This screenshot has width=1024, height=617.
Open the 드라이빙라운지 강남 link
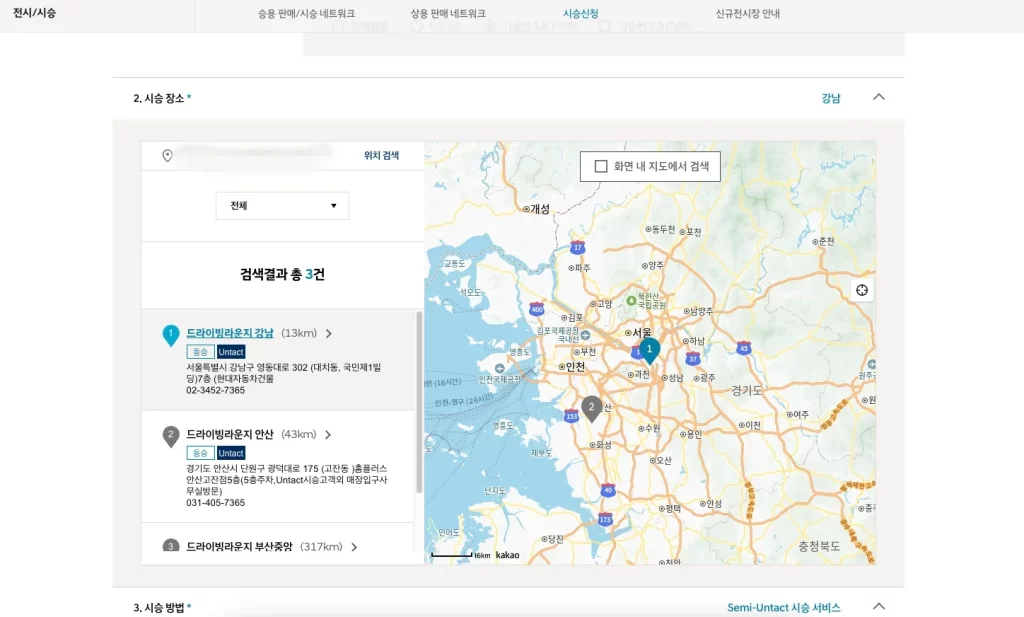[x=229, y=333]
